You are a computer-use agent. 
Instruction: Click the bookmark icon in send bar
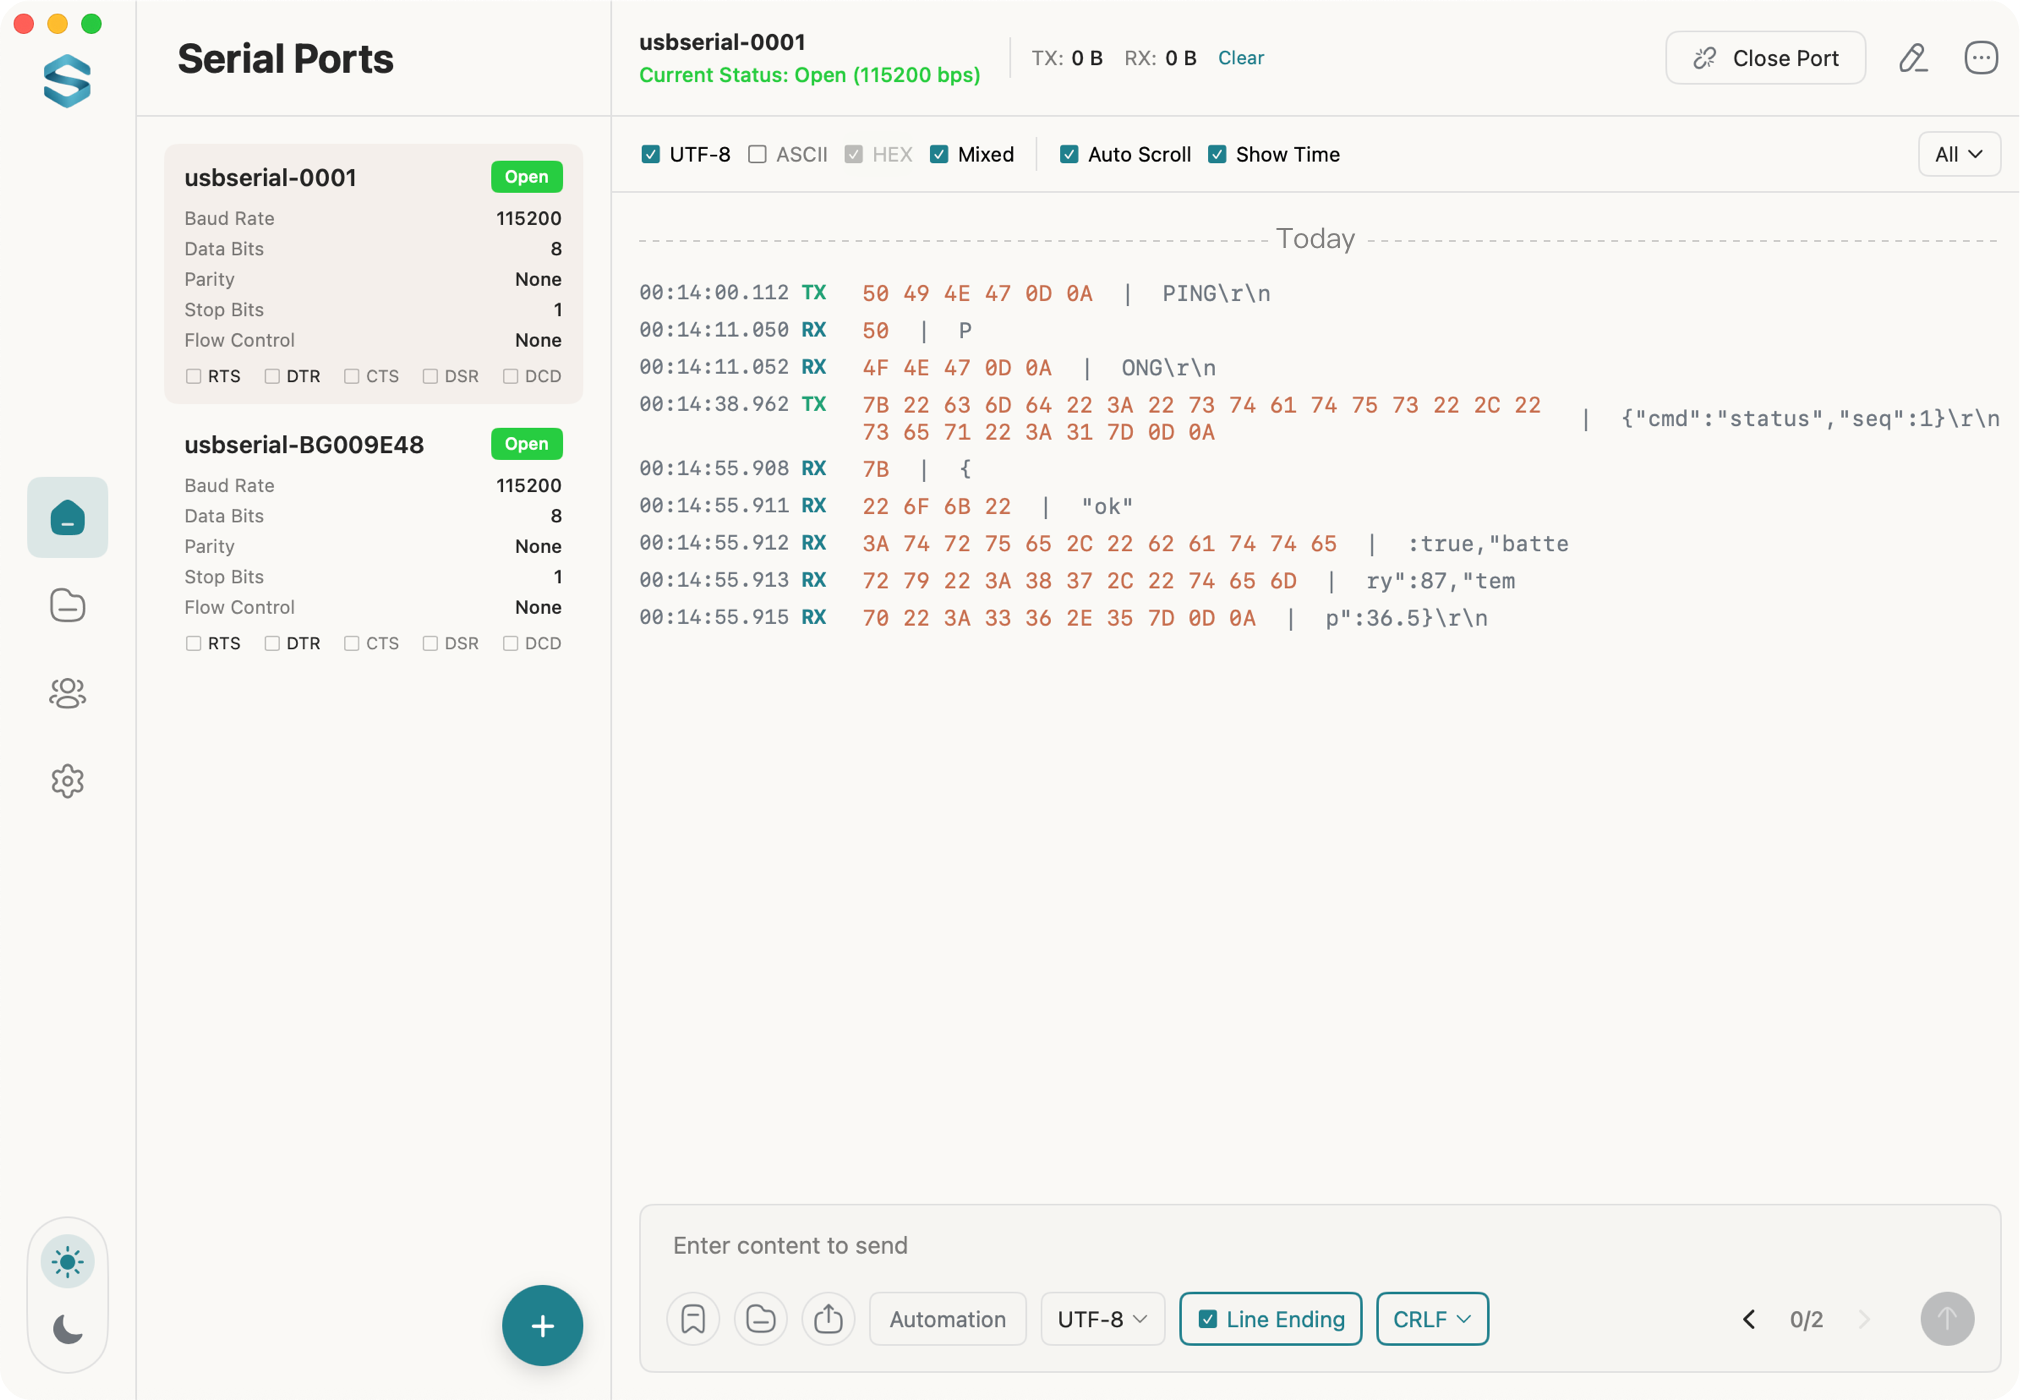(693, 1319)
